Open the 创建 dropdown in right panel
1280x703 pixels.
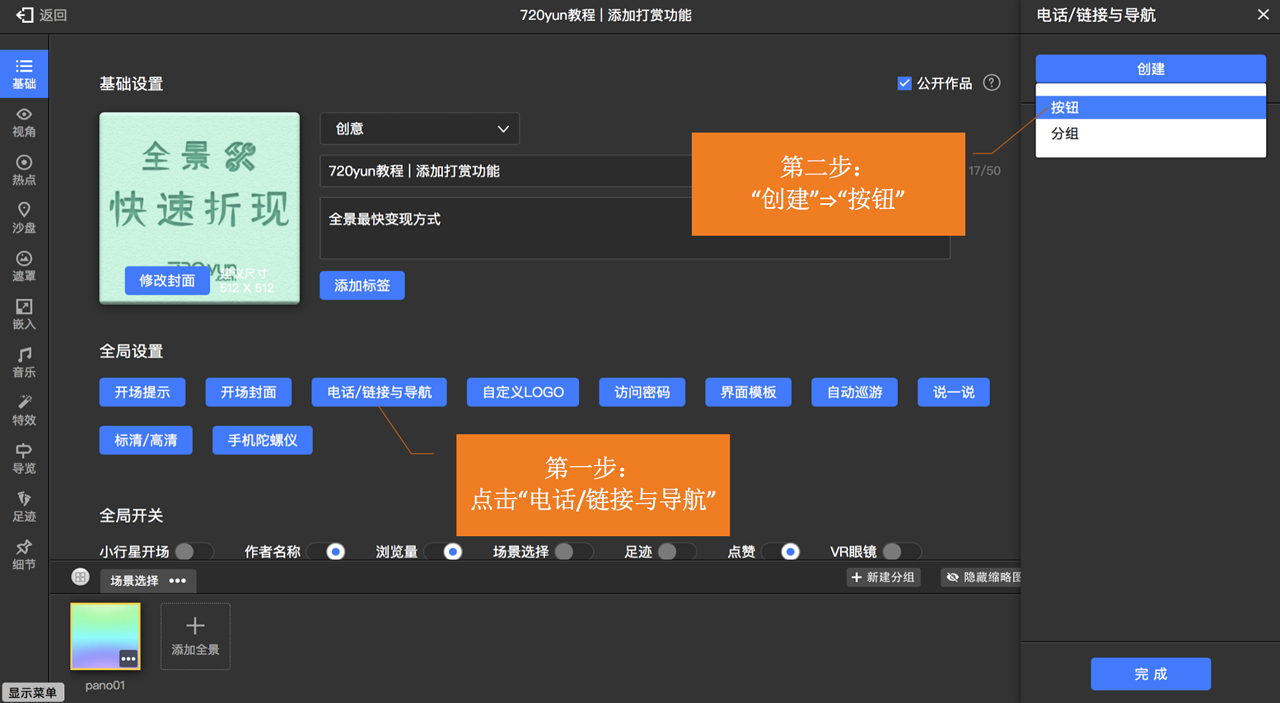(1150, 69)
